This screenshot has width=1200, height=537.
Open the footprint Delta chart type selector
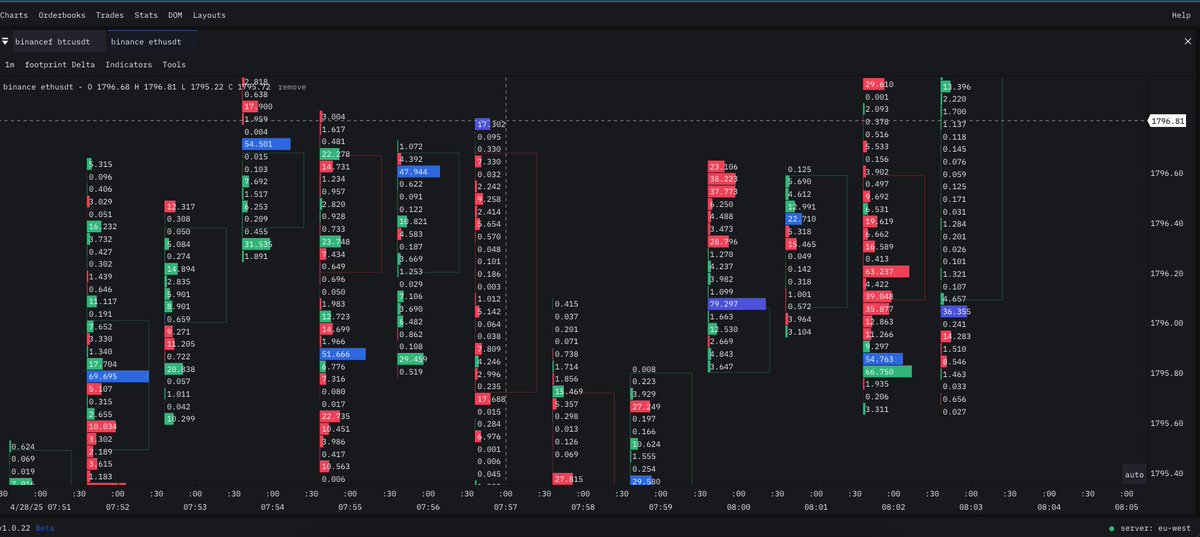pyautogui.click(x=60, y=64)
